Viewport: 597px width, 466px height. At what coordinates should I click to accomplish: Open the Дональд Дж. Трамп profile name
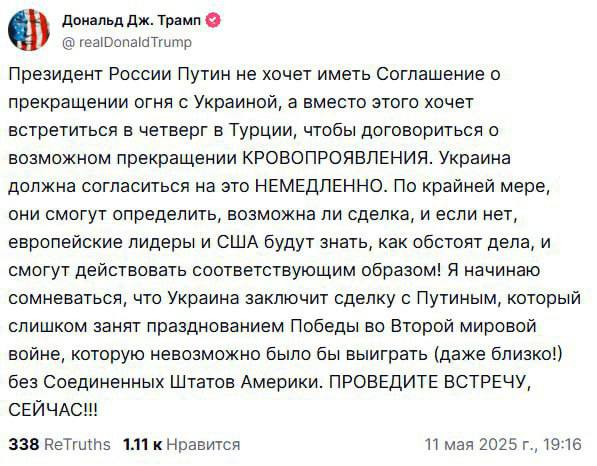[x=131, y=21]
